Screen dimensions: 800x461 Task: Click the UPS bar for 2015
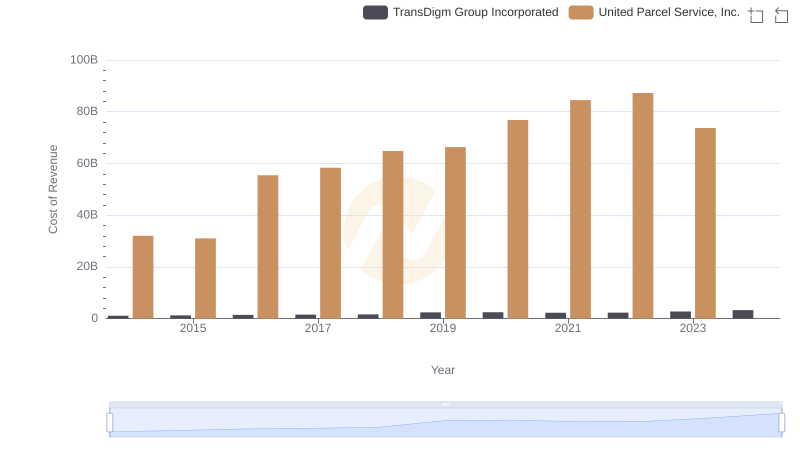click(x=205, y=278)
